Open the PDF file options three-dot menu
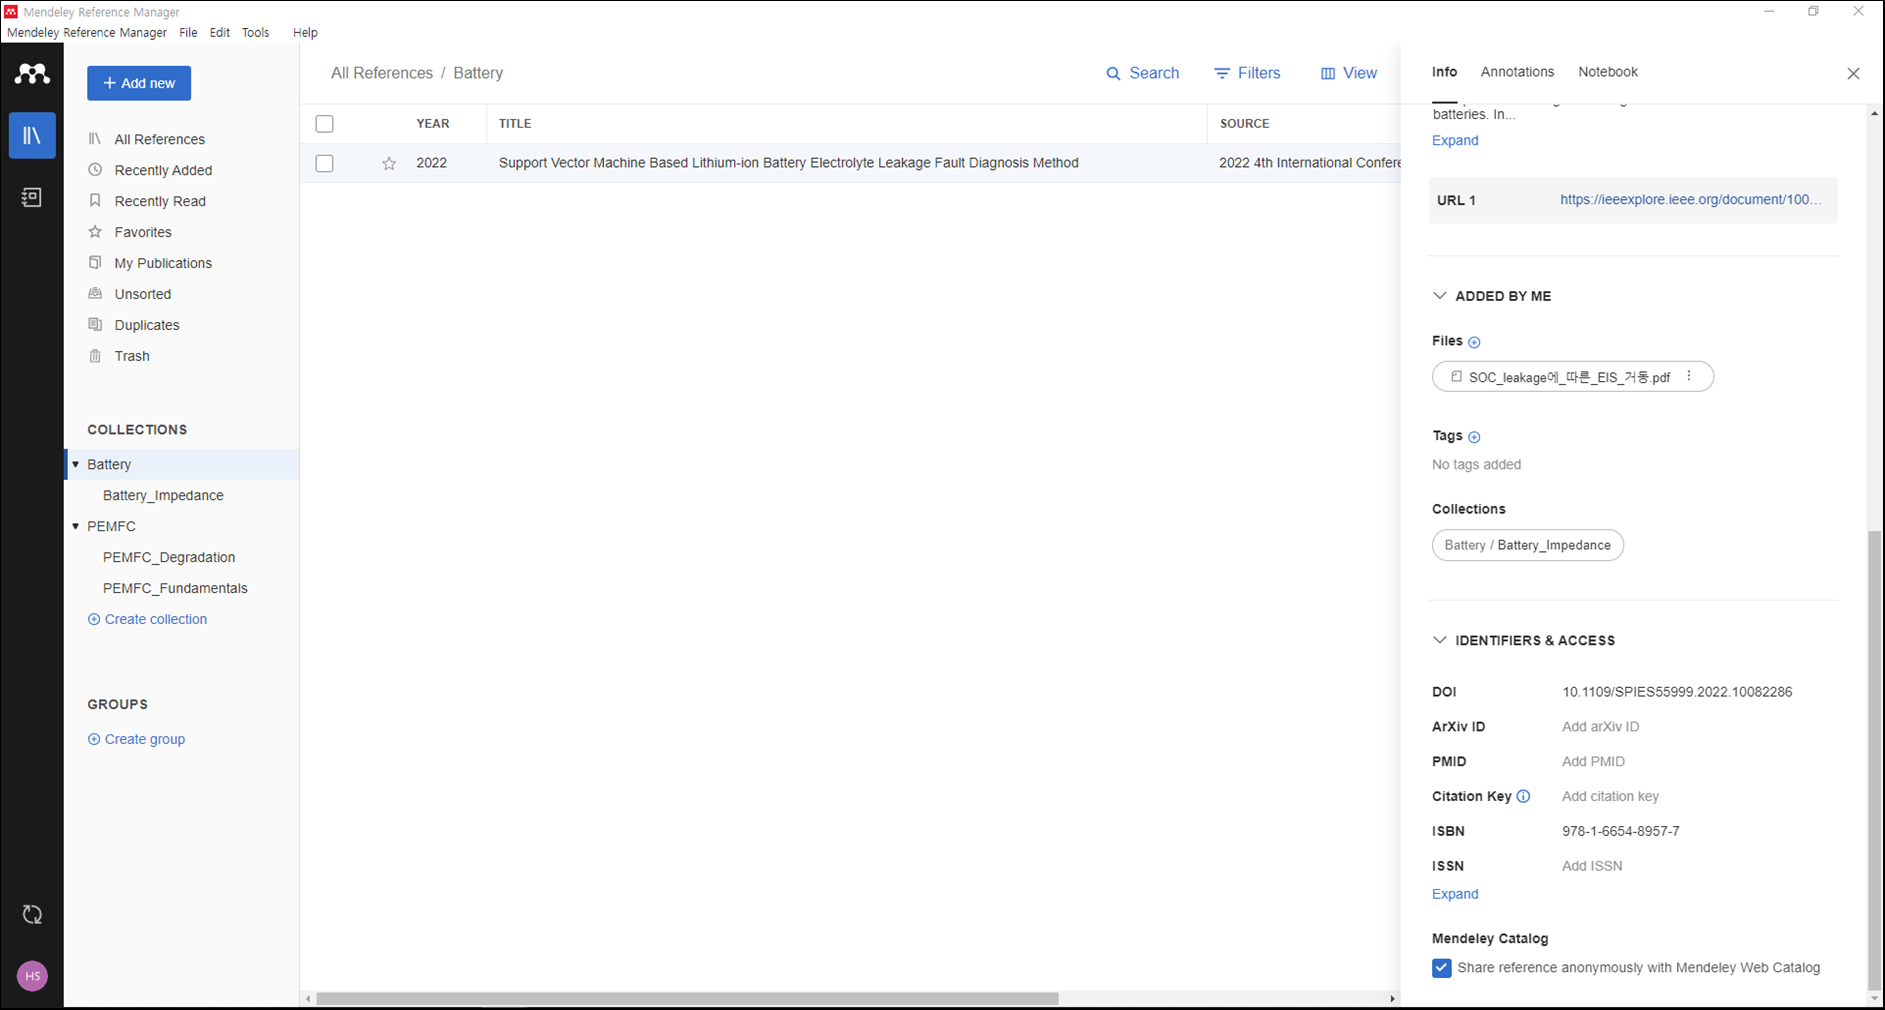The height and width of the screenshot is (1010, 1885). click(x=1689, y=376)
